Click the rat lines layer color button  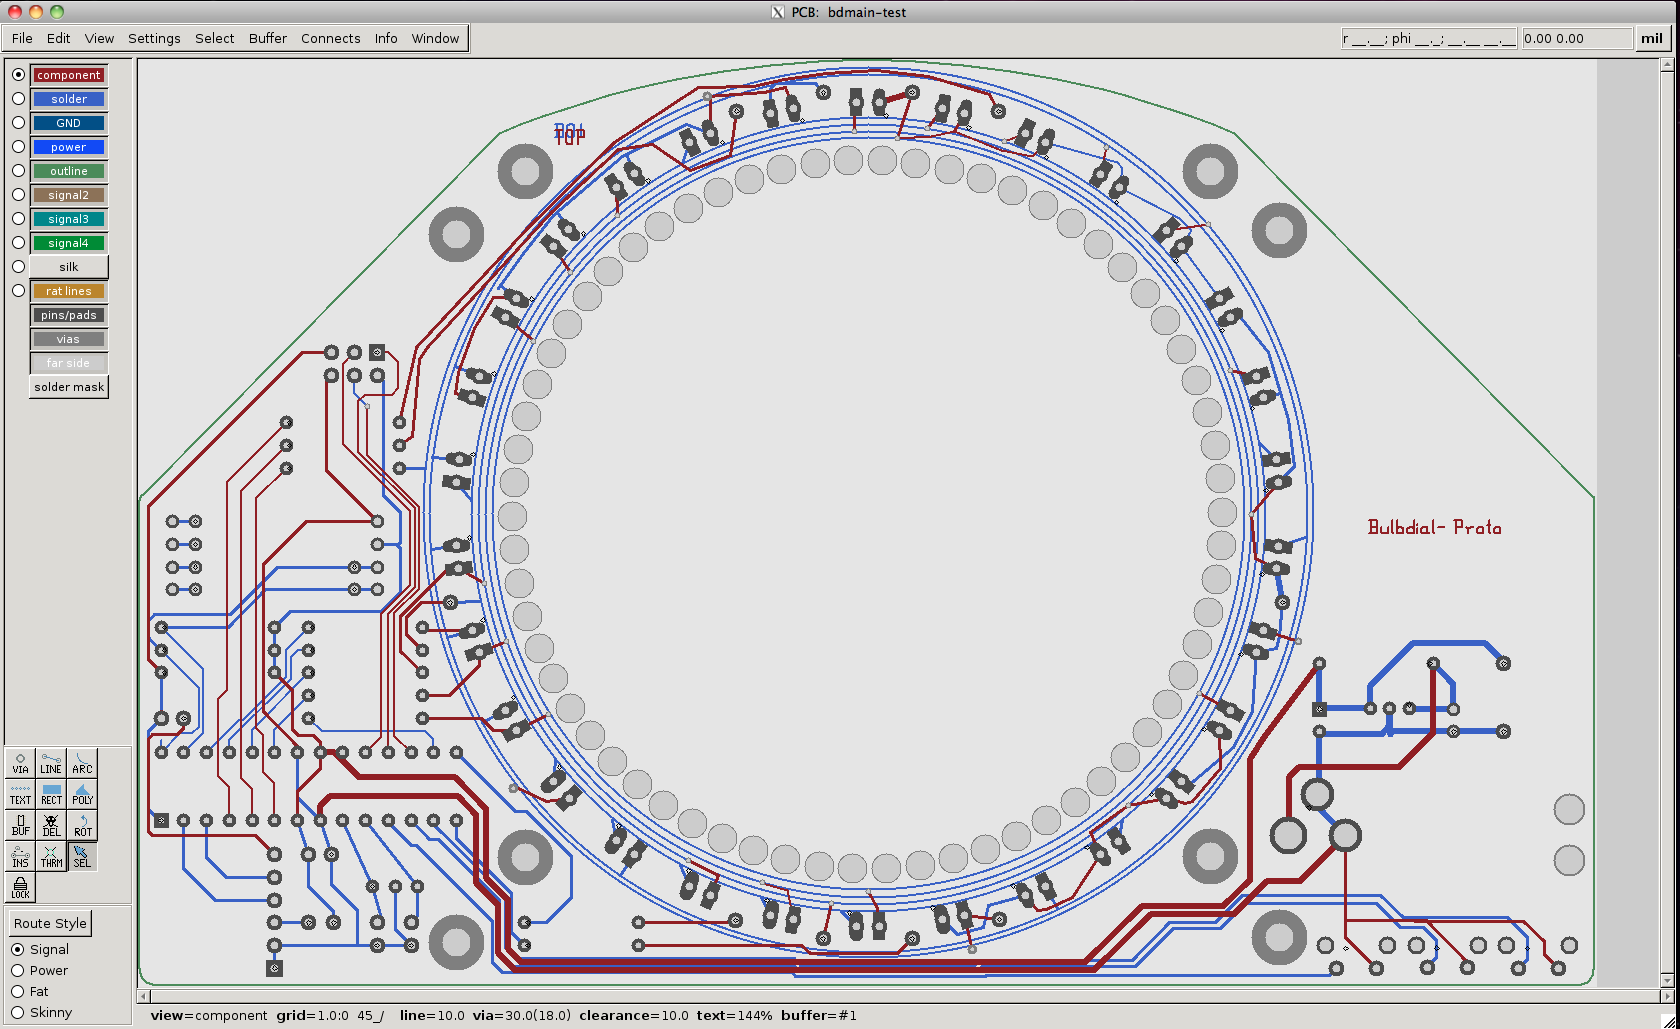pyautogui.click(x=68, y=291)
